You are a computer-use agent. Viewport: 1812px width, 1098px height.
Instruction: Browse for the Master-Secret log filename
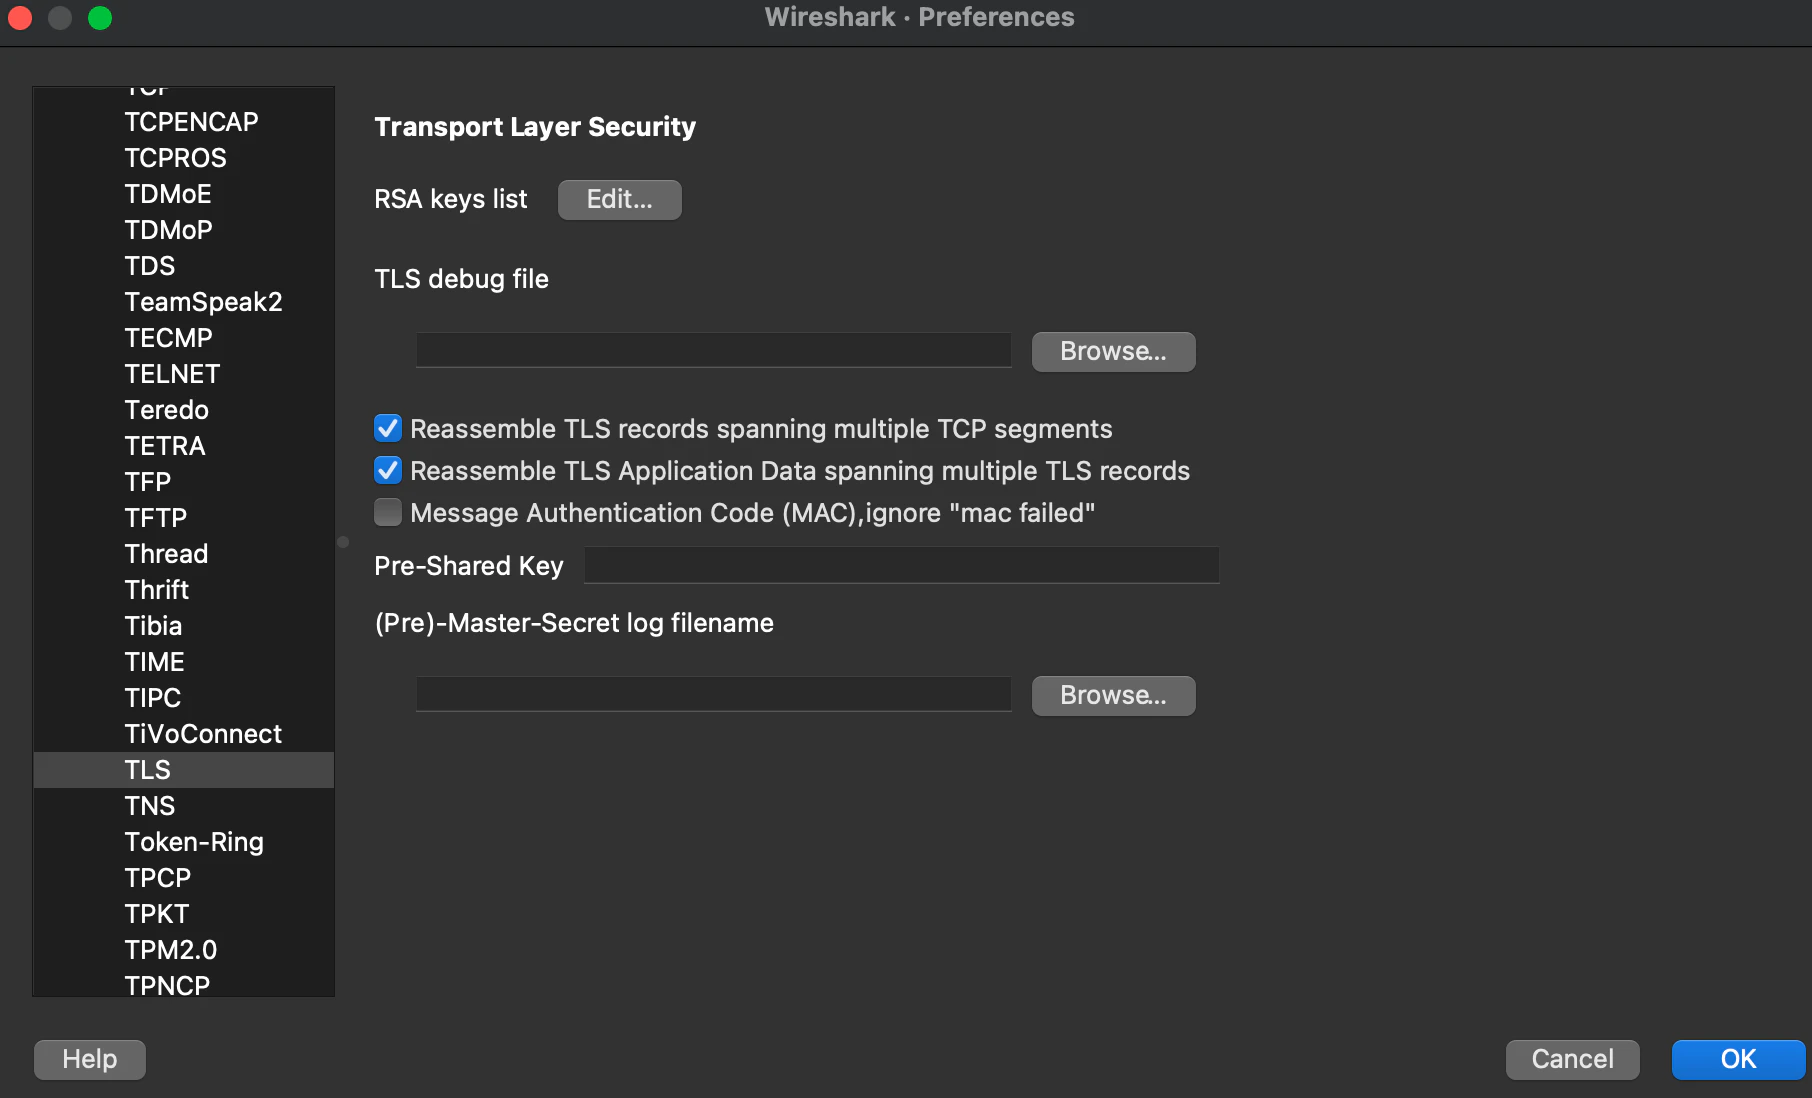point(1113,696)
